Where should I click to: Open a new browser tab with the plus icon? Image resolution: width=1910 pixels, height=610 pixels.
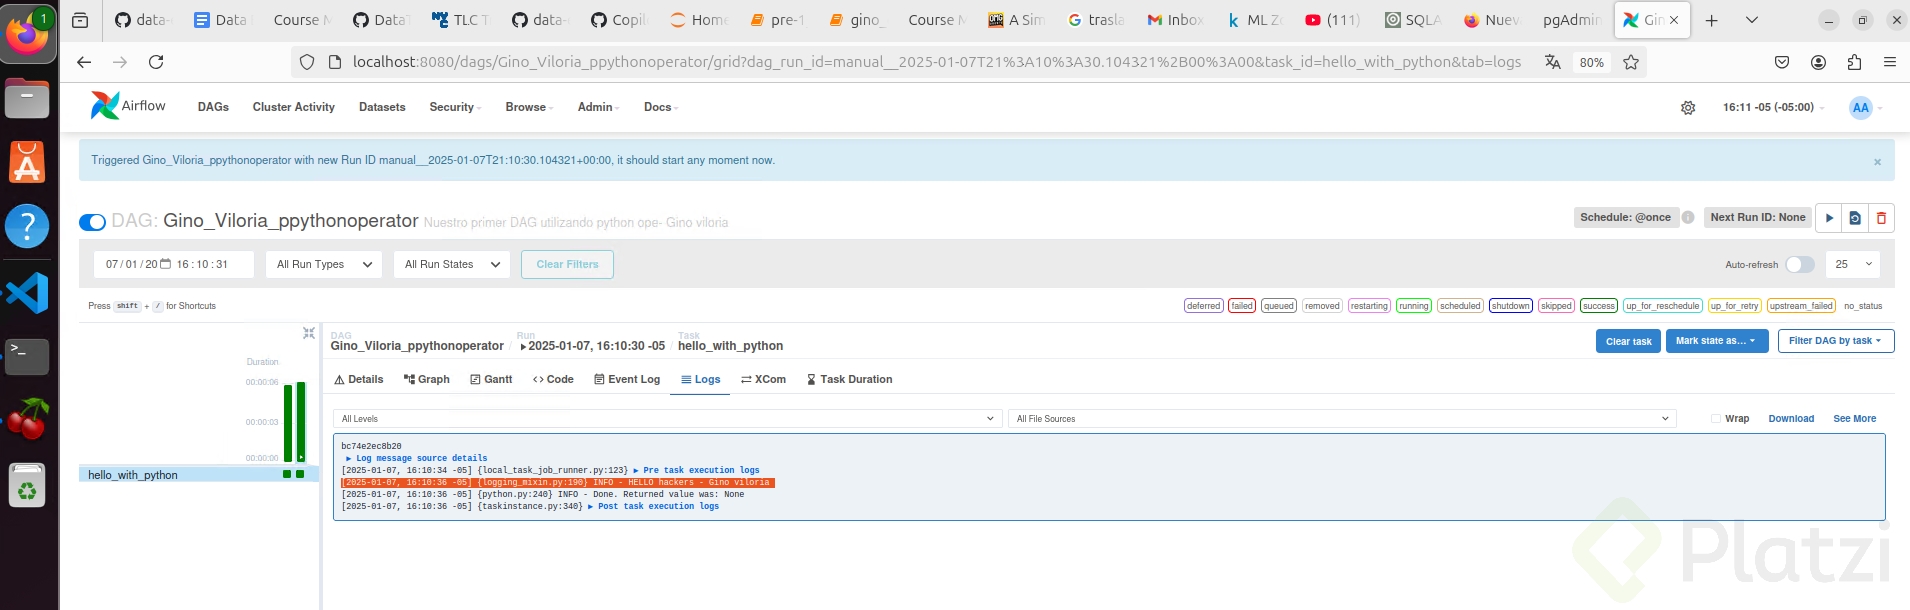click(x=1712, y=20)
